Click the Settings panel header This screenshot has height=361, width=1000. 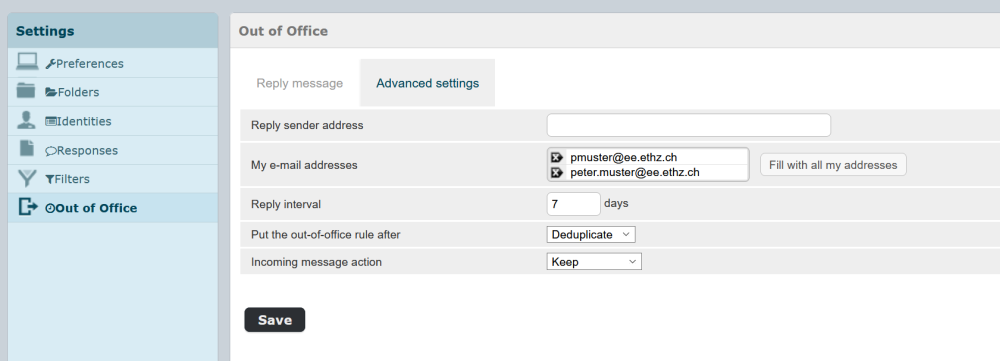tap(113, 31)
